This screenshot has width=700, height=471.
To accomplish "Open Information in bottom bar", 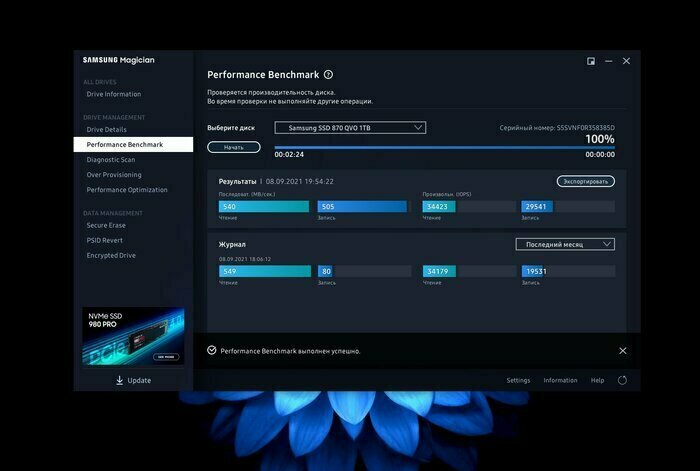I will click(560, 380).
